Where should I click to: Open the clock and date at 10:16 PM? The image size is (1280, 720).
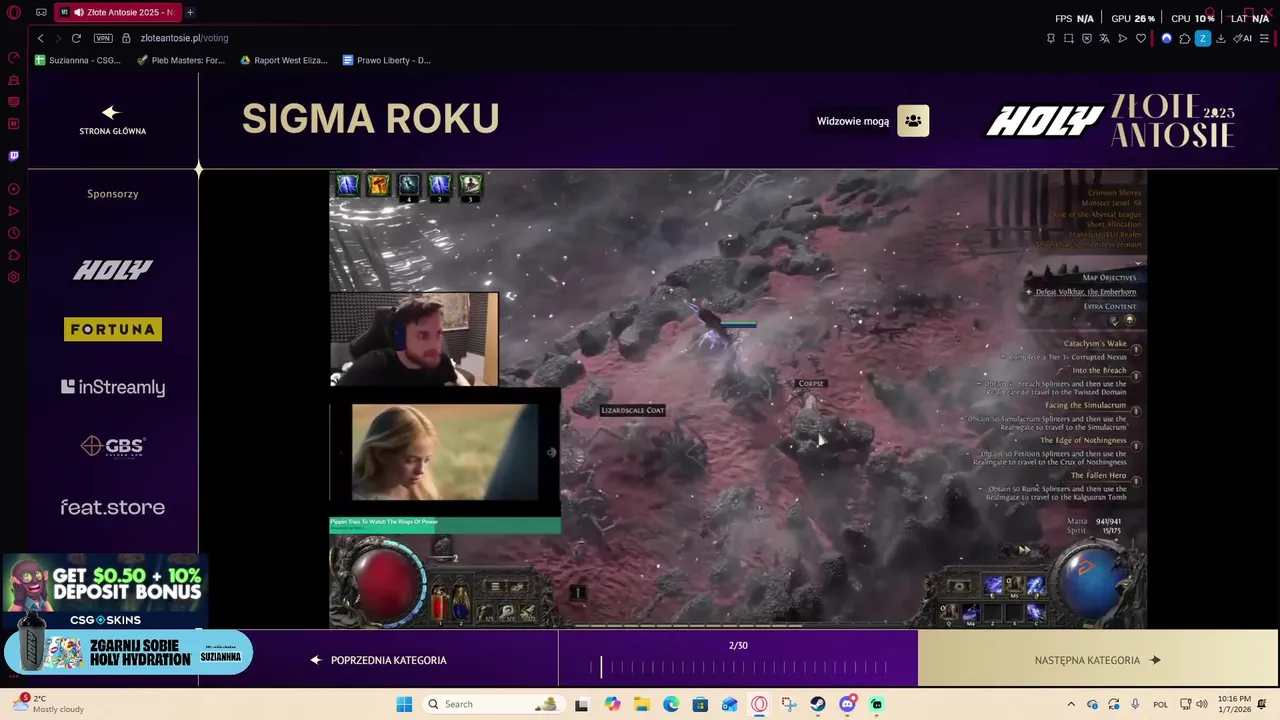[1234, 704]
